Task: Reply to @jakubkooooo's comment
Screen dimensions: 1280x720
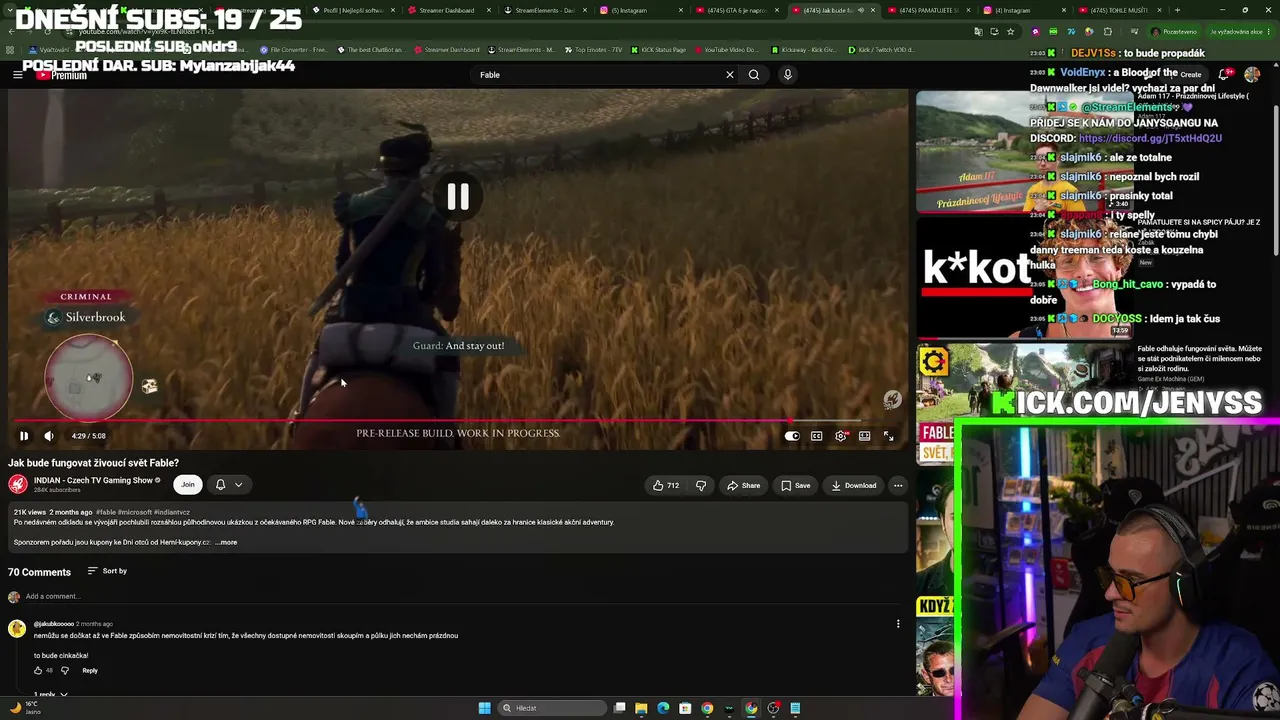Action: point(90,671)
